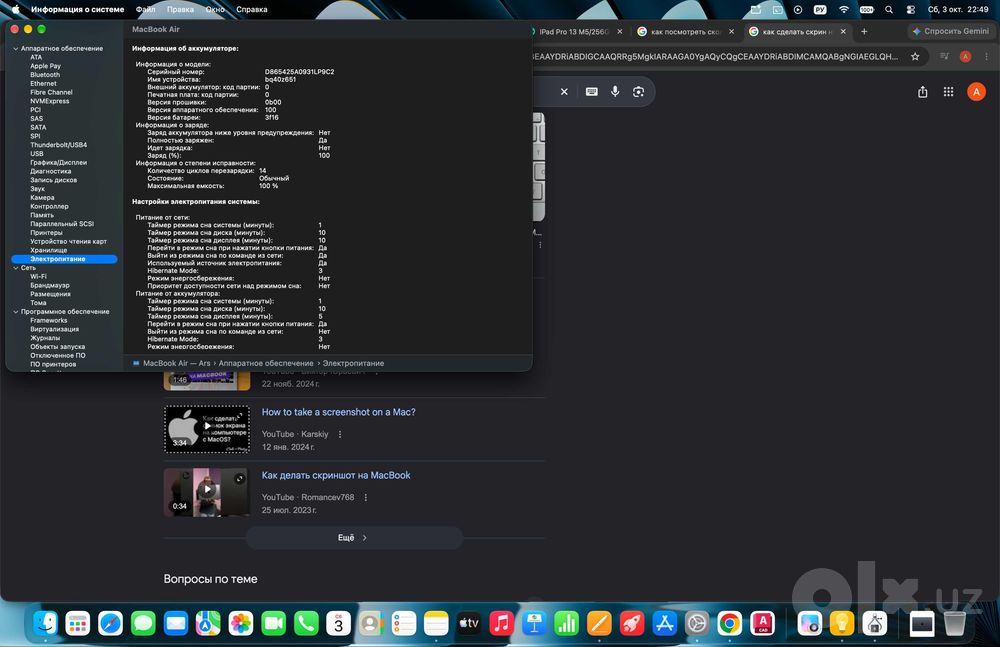Select Thunderbolt/USB4 in sidebar

(x=59, y=145)
